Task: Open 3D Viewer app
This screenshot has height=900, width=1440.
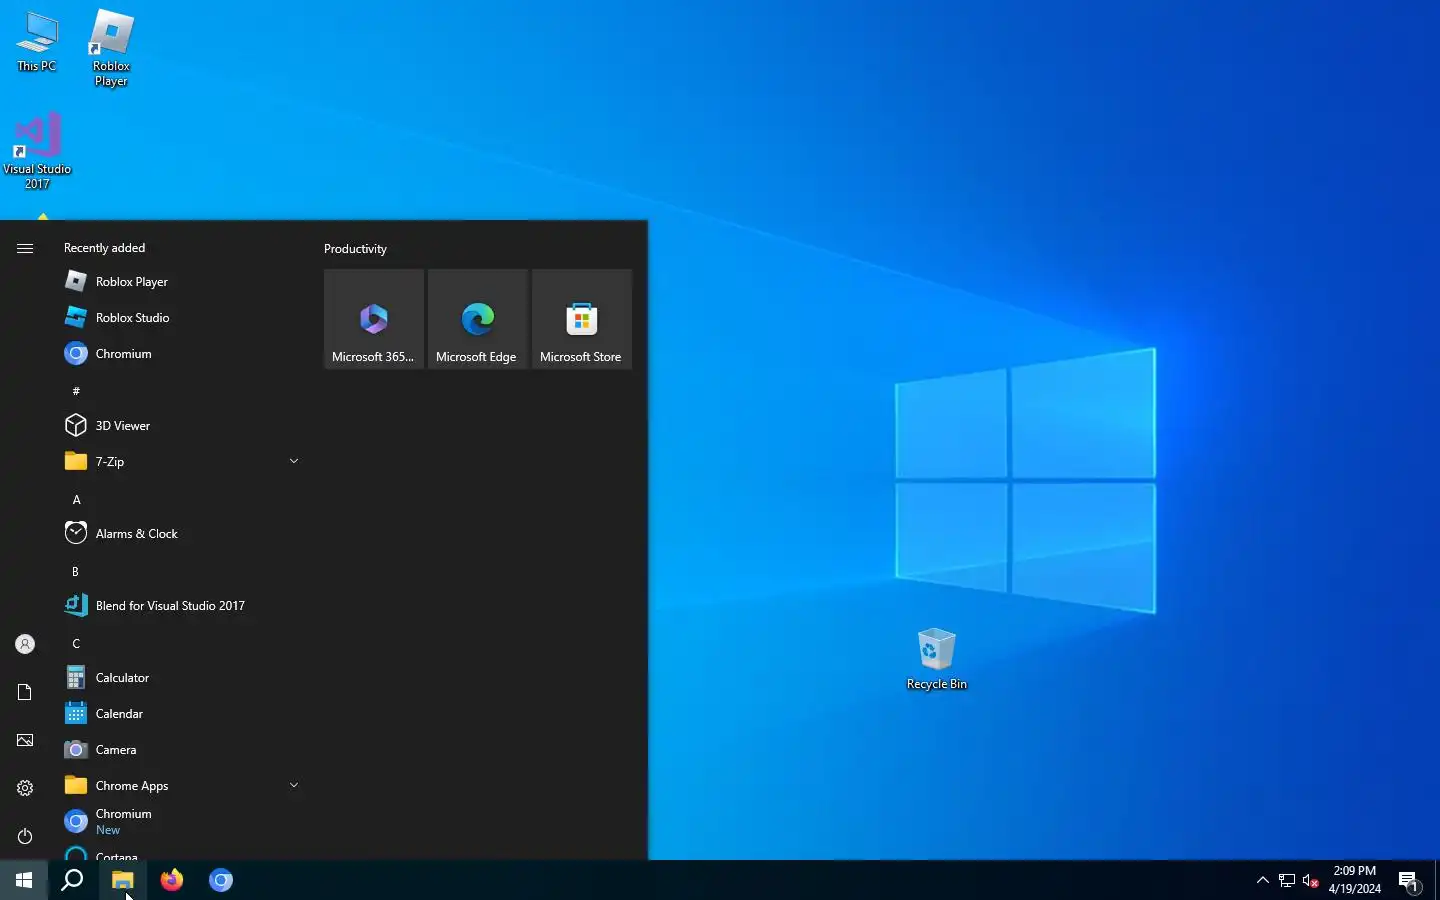Action: coord(180,426)
